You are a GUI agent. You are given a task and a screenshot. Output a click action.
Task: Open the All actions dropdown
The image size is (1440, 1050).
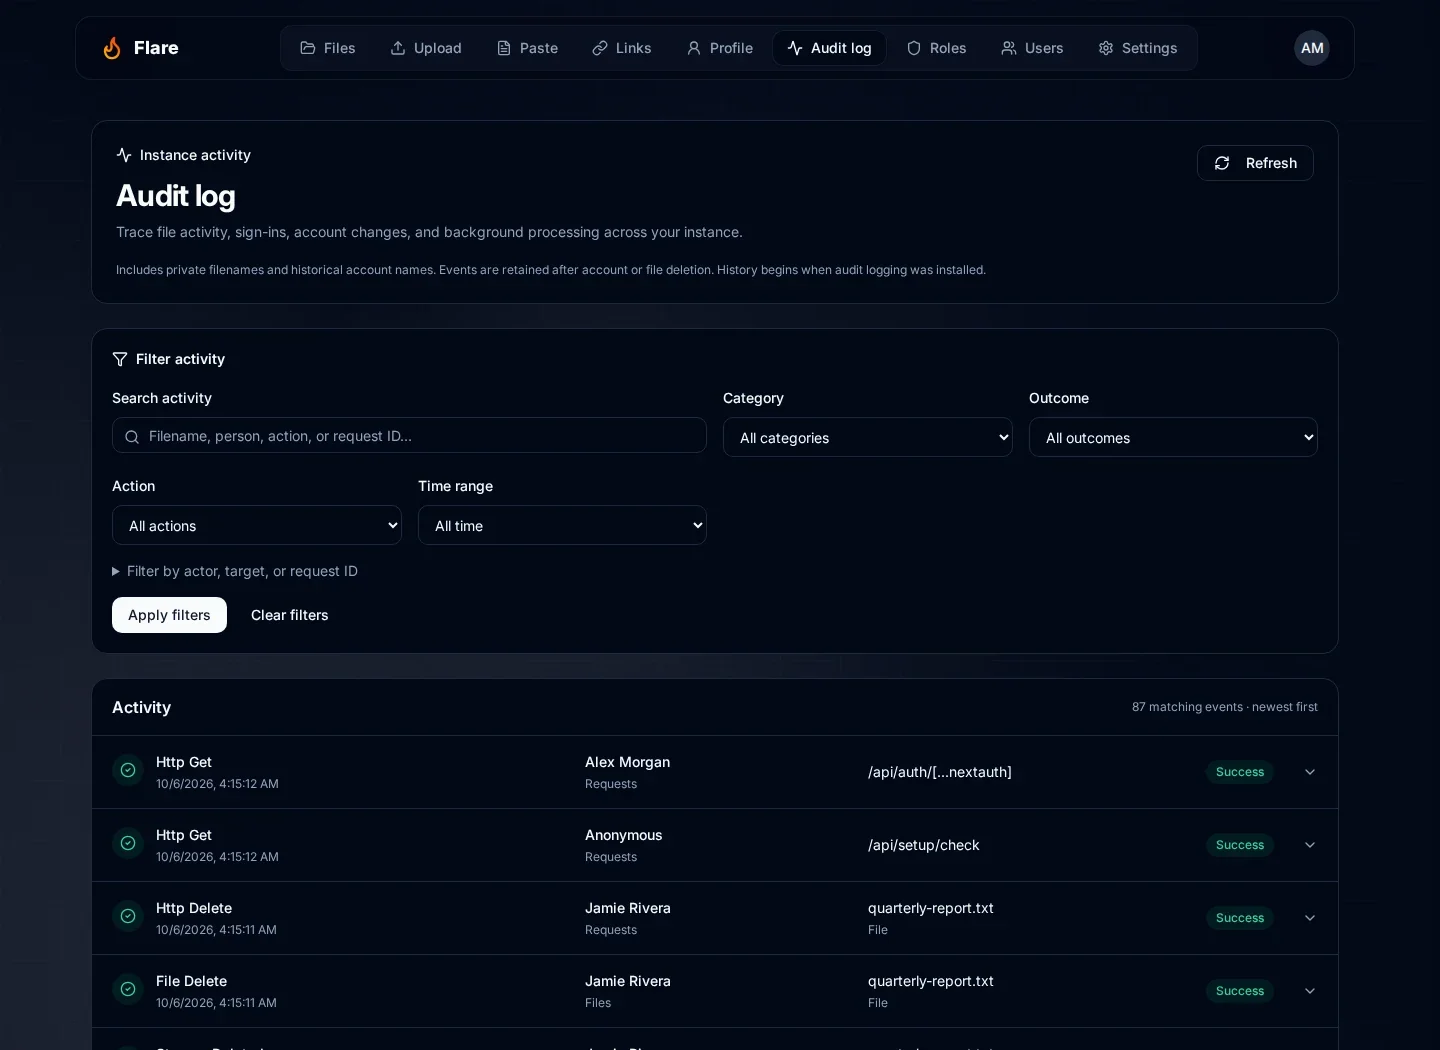(257, 525)
